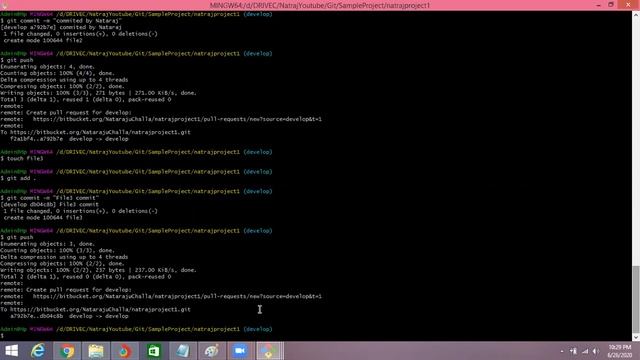640x360 pixels.
Task: Click 'Total 2 (delta 1), reused 0' line
Action: pos(86,276)
